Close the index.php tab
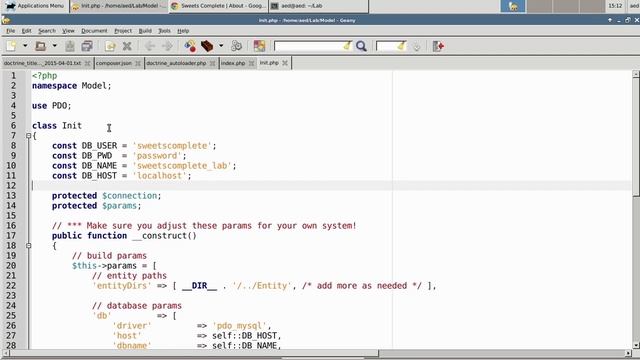640x360 pixels. 251,63
